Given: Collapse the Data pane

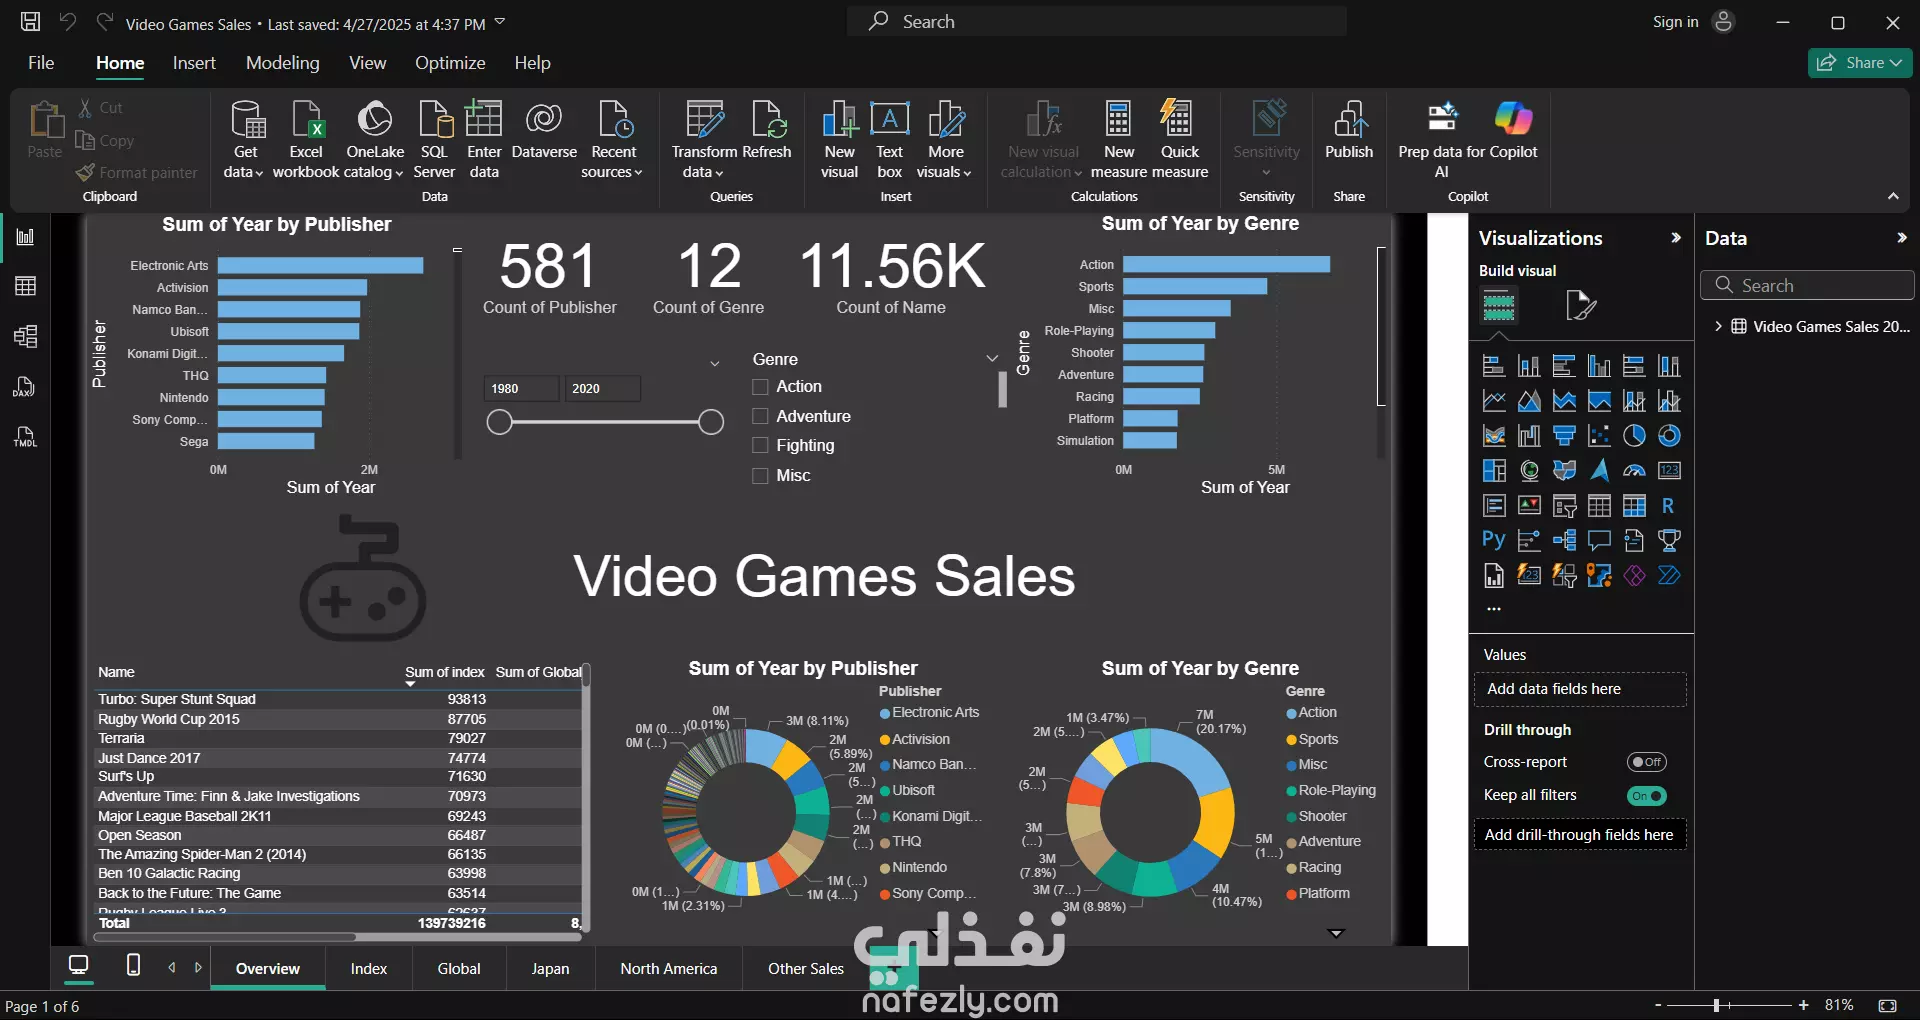Looking at the screenshot, I should click(x=1901, y=238).
